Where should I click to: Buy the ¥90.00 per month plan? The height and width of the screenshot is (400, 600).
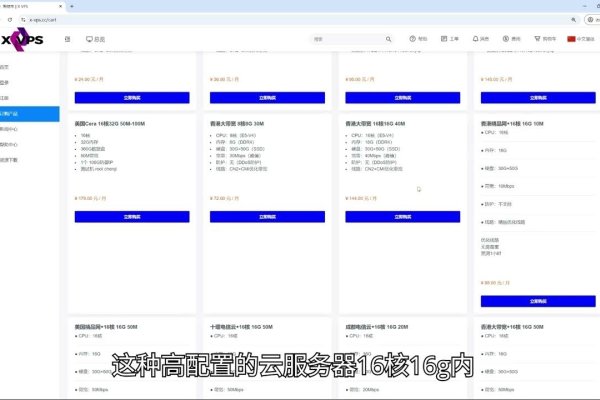403,98
